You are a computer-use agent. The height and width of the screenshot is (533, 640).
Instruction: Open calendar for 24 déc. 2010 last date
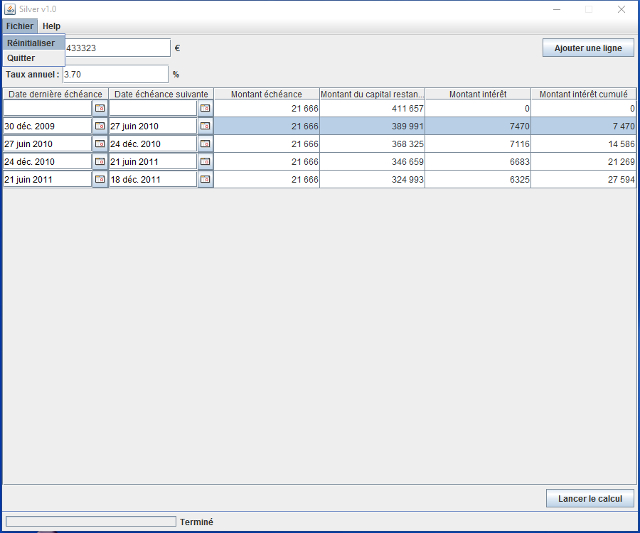point(100,162)
